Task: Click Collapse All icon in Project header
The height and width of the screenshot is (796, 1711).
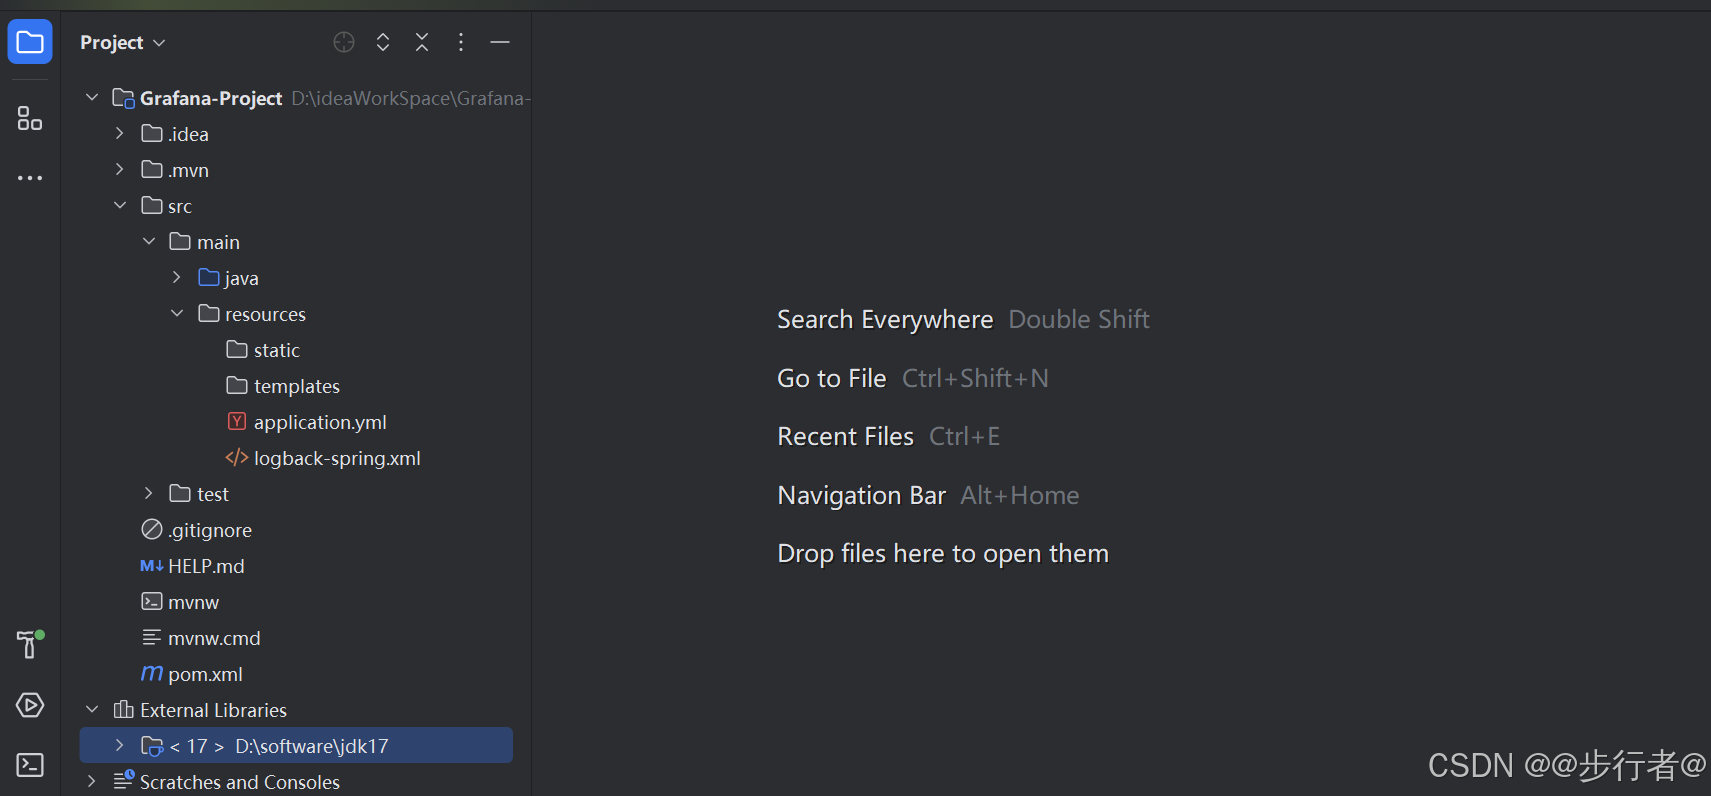Action: click(422, 42)
